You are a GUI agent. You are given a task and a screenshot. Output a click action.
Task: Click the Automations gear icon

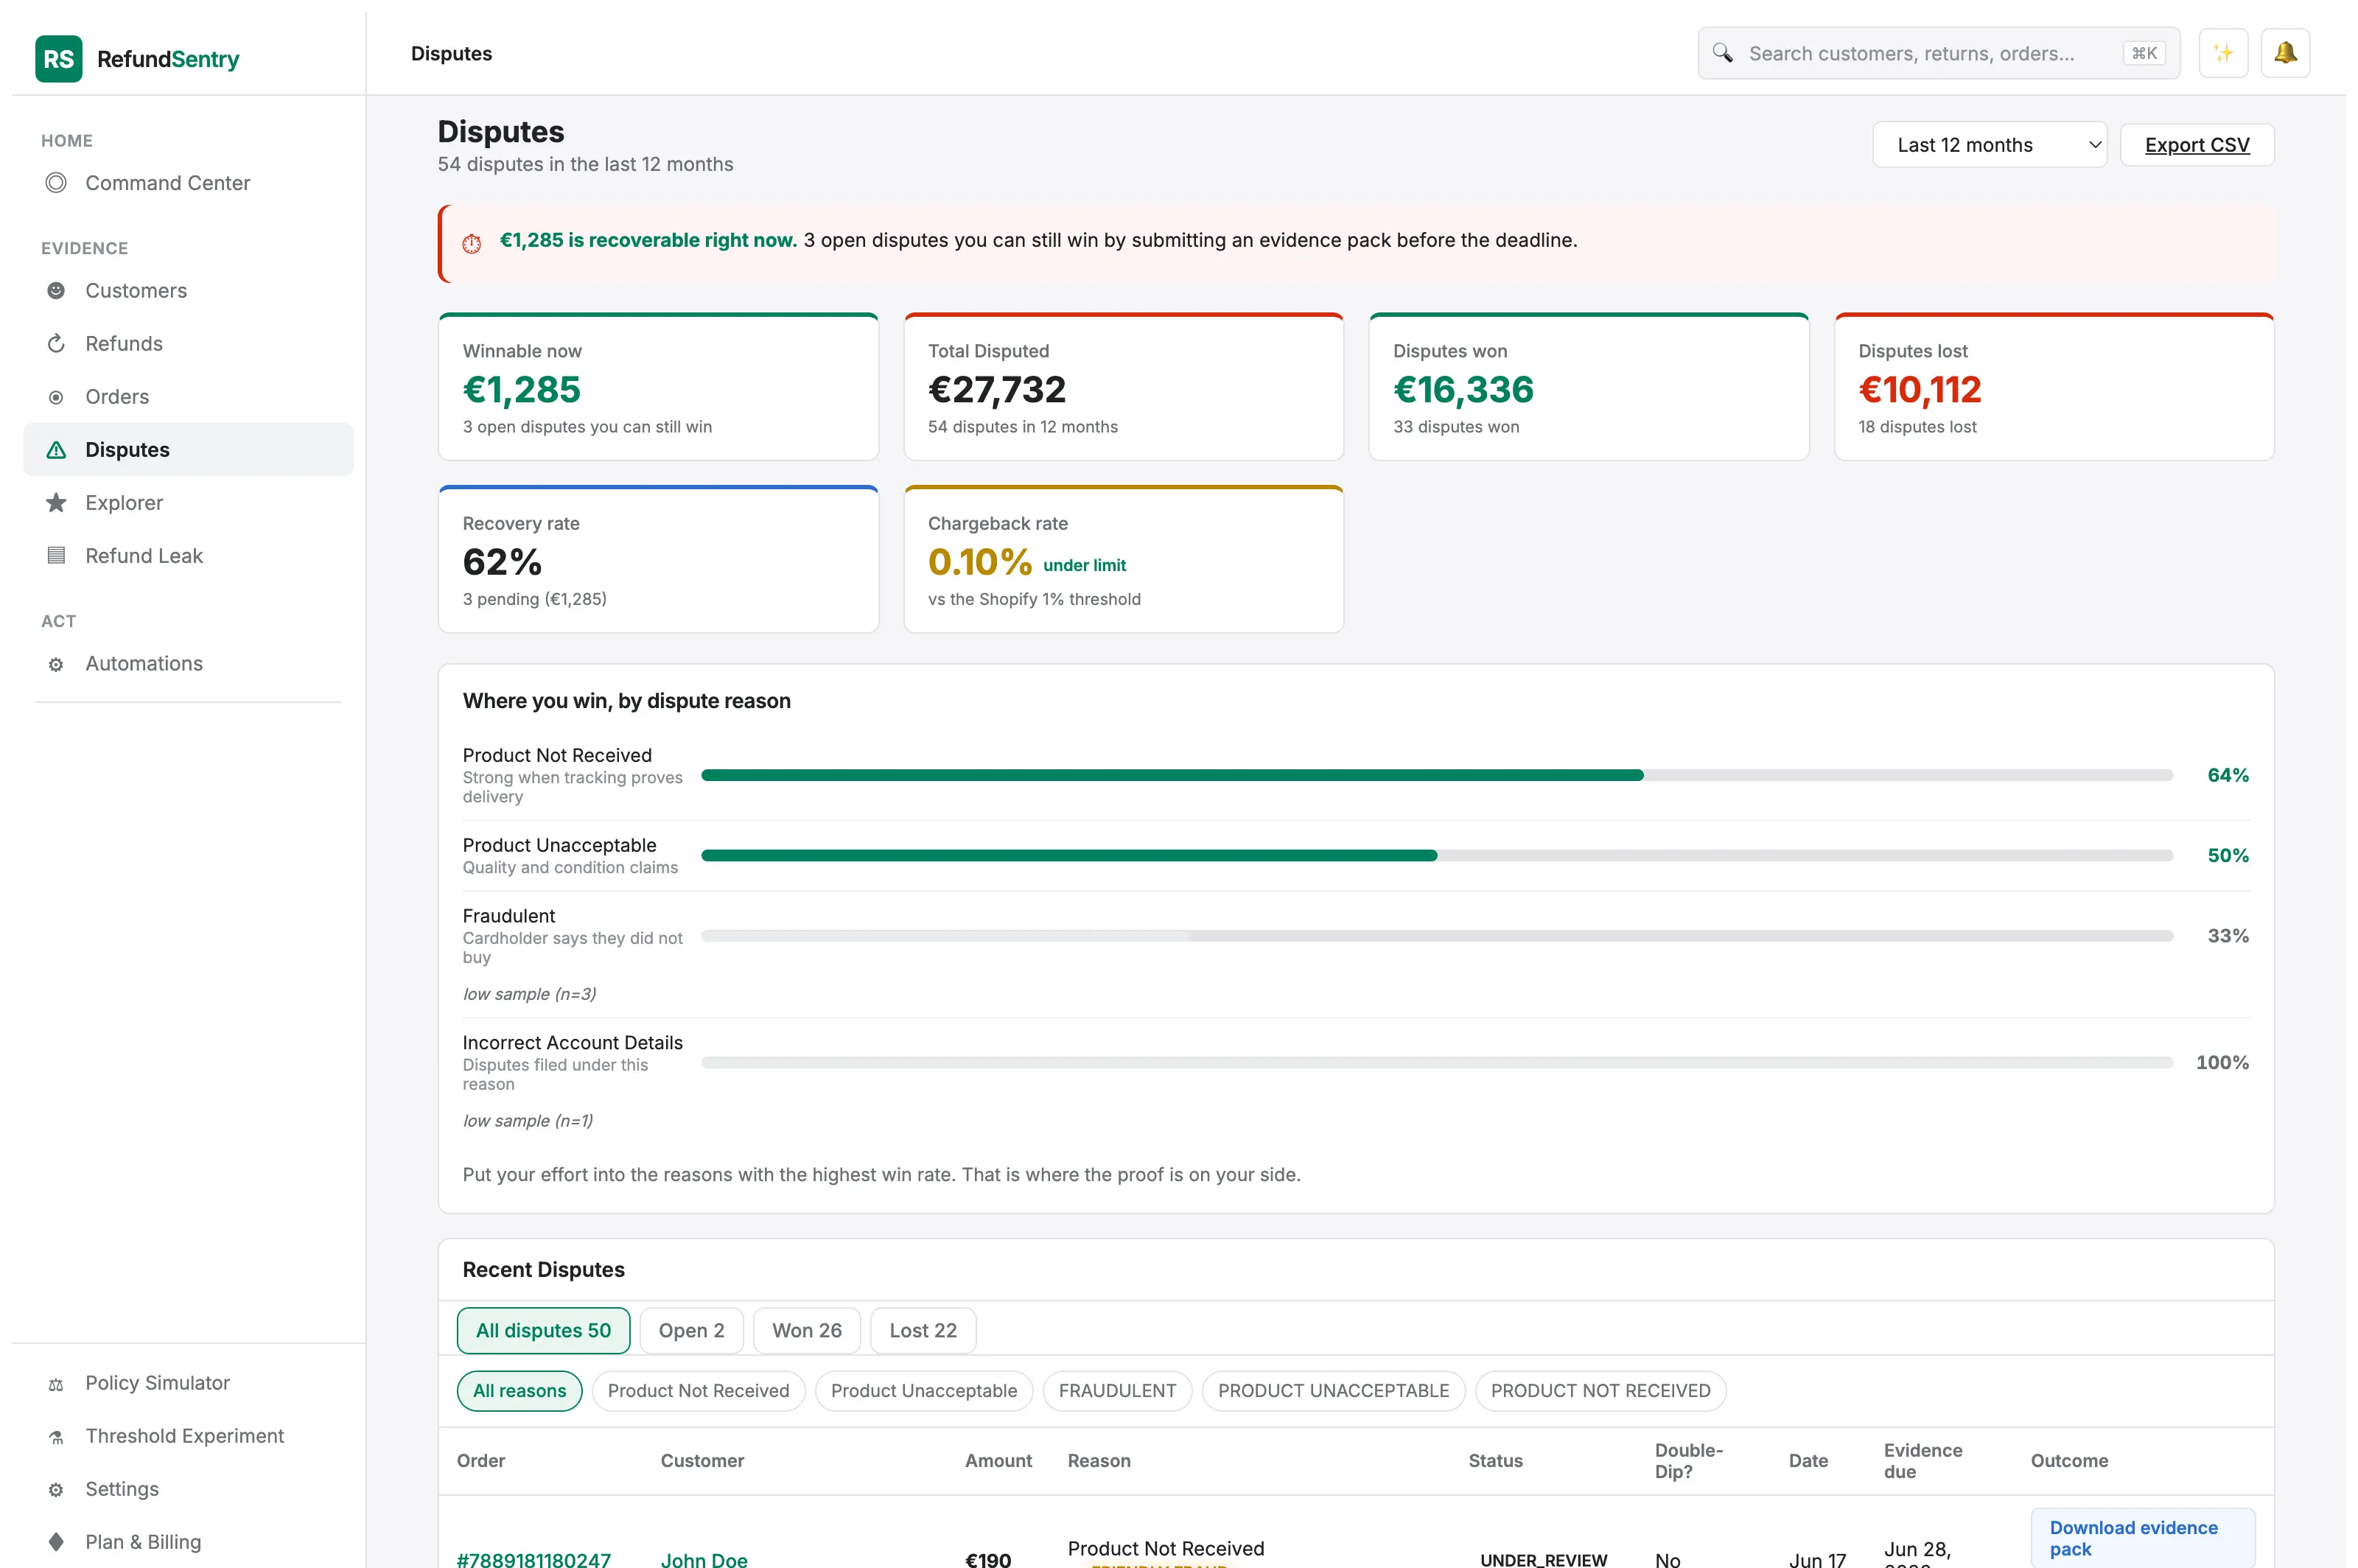[x=56, y=664]
